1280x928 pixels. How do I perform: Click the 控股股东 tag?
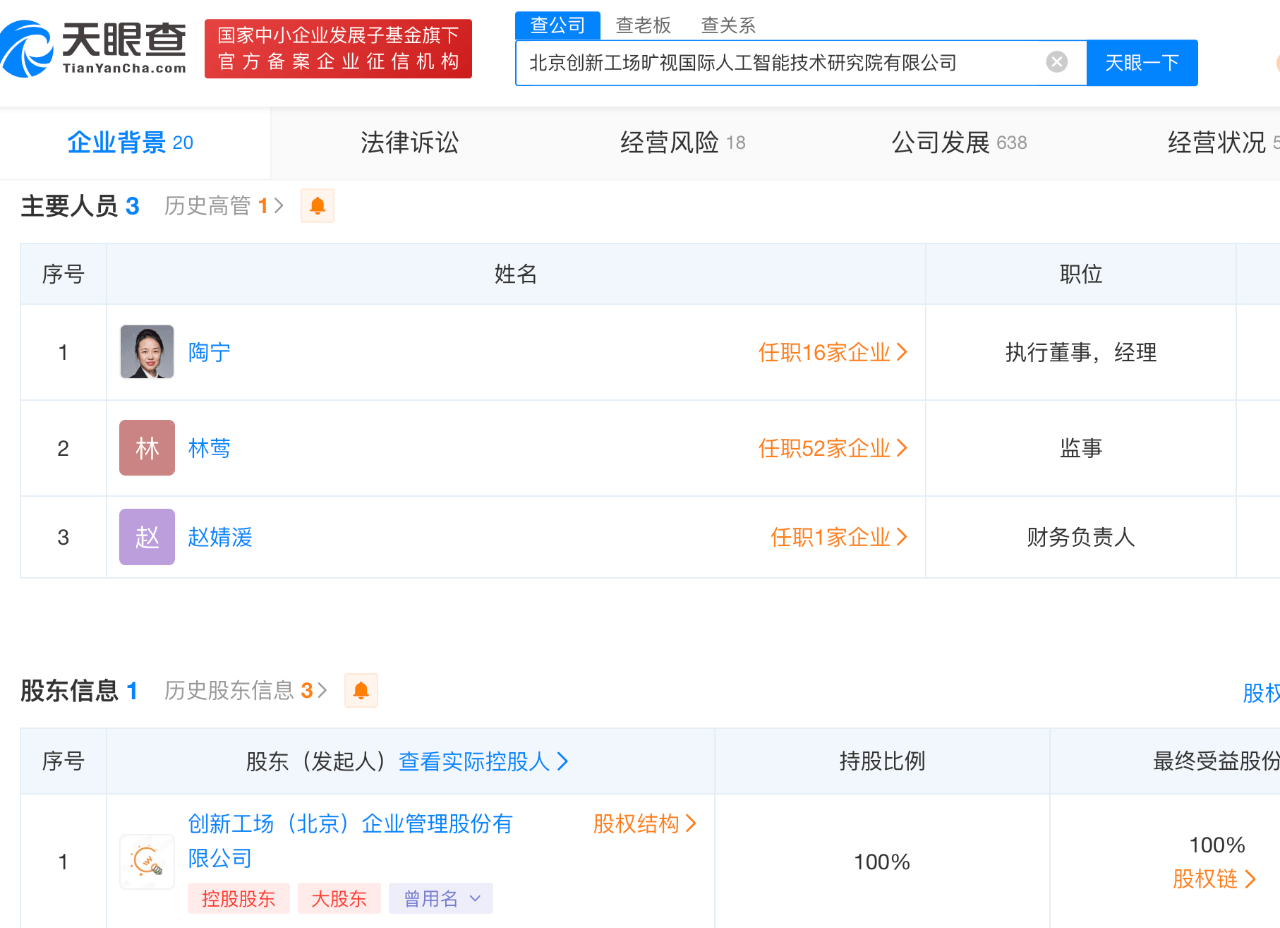tap(238, 899)
